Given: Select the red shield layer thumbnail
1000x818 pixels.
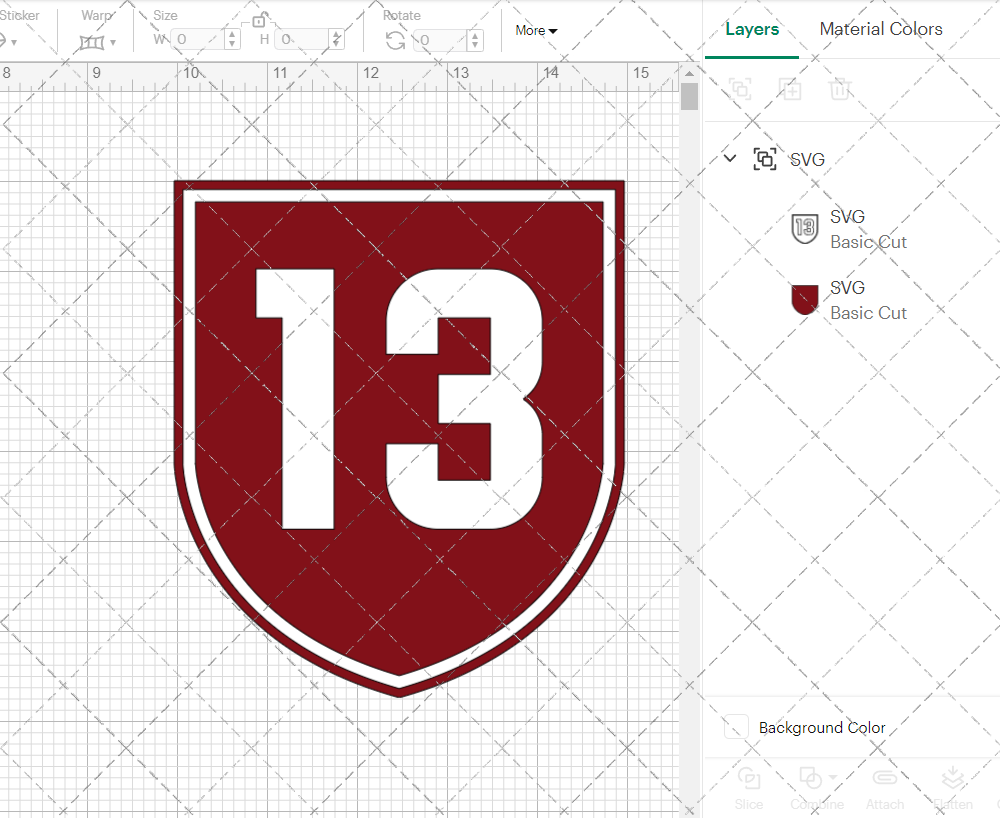Looking at the screenshot, I should tap(805, 300).
